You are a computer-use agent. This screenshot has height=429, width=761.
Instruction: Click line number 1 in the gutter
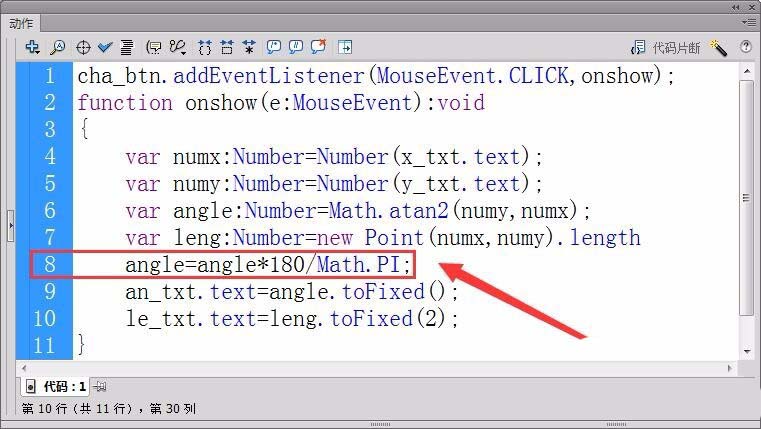coord(50,76)
